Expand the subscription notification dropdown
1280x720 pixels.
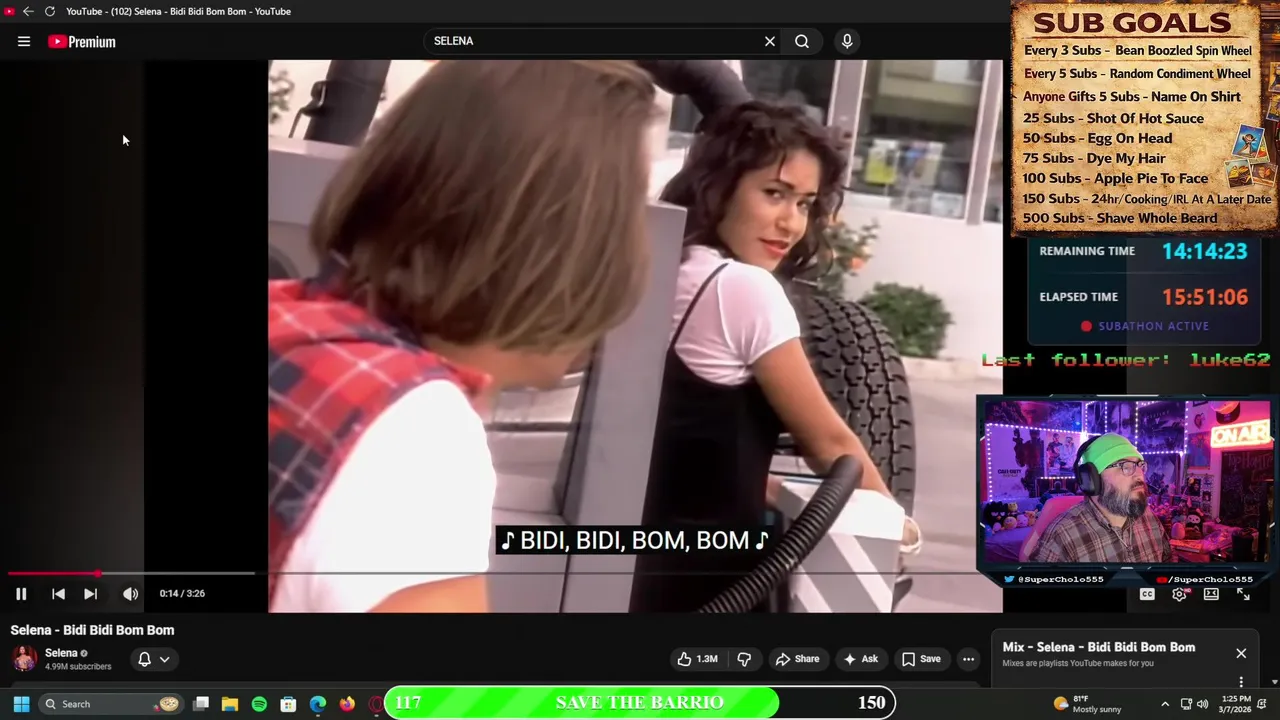click(x=165, y=659)
